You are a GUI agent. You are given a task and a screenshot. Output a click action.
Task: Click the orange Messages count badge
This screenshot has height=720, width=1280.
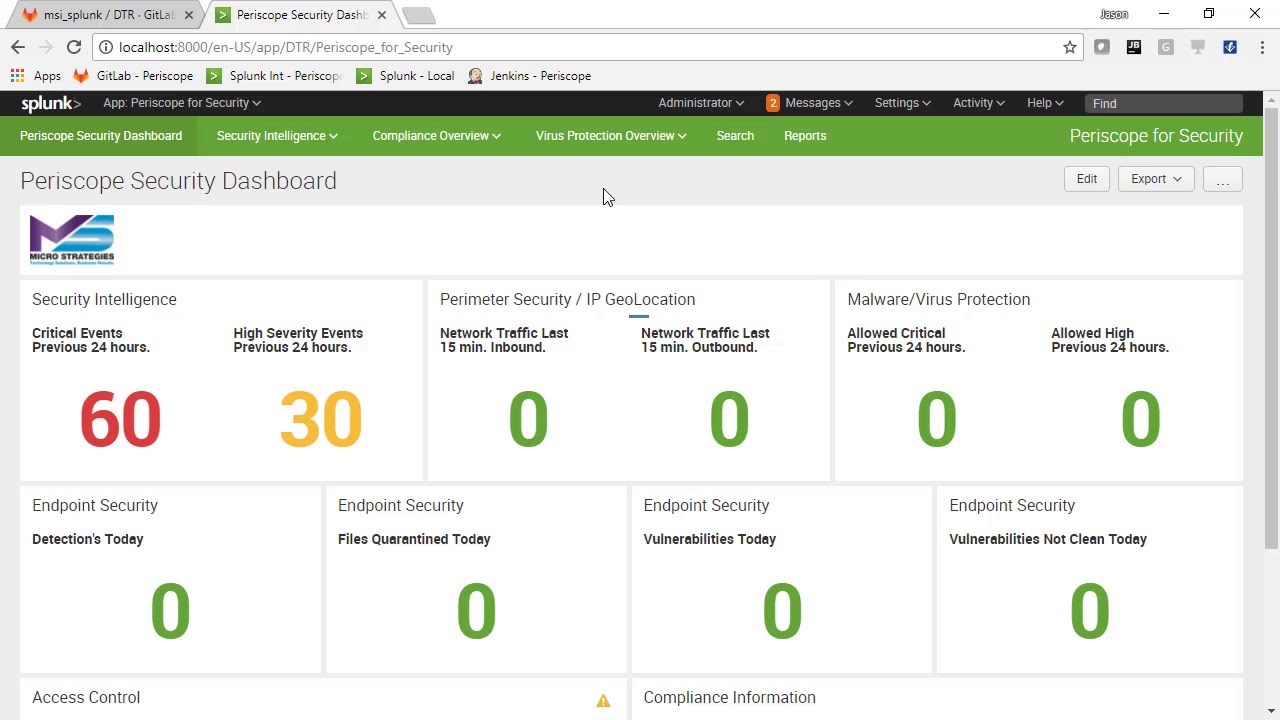(x=772, y=103)
